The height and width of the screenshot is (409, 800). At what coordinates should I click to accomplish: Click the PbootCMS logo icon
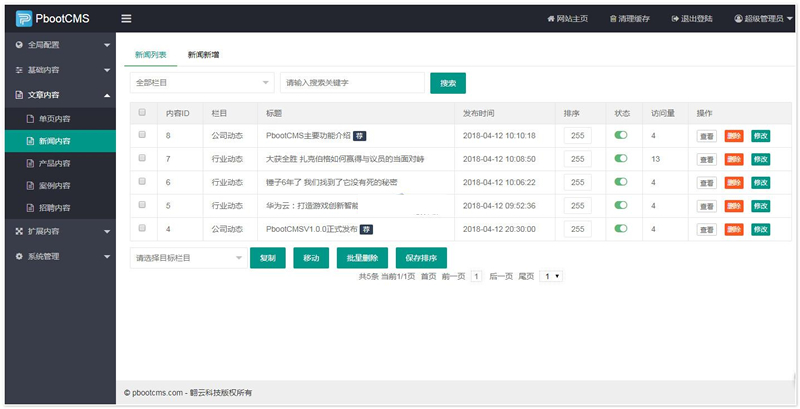click(23, 18)
